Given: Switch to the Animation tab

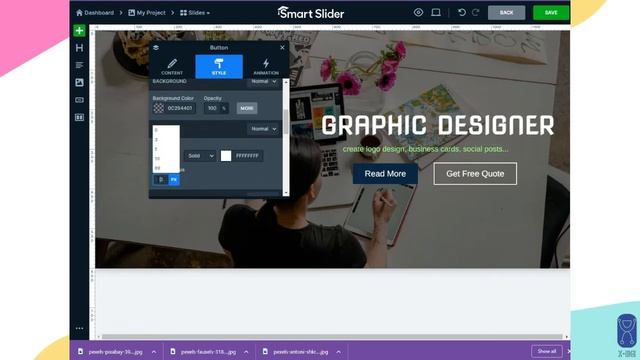Looking at the screenshot, I should (x=266, y=67).
